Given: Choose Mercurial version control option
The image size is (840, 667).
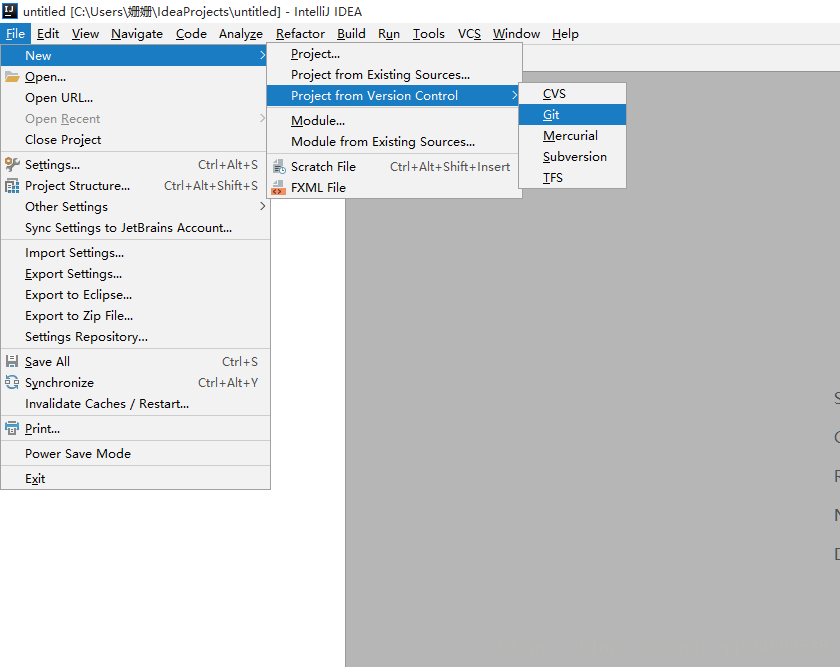Looking at the screenshot, I should pos(572,136).
